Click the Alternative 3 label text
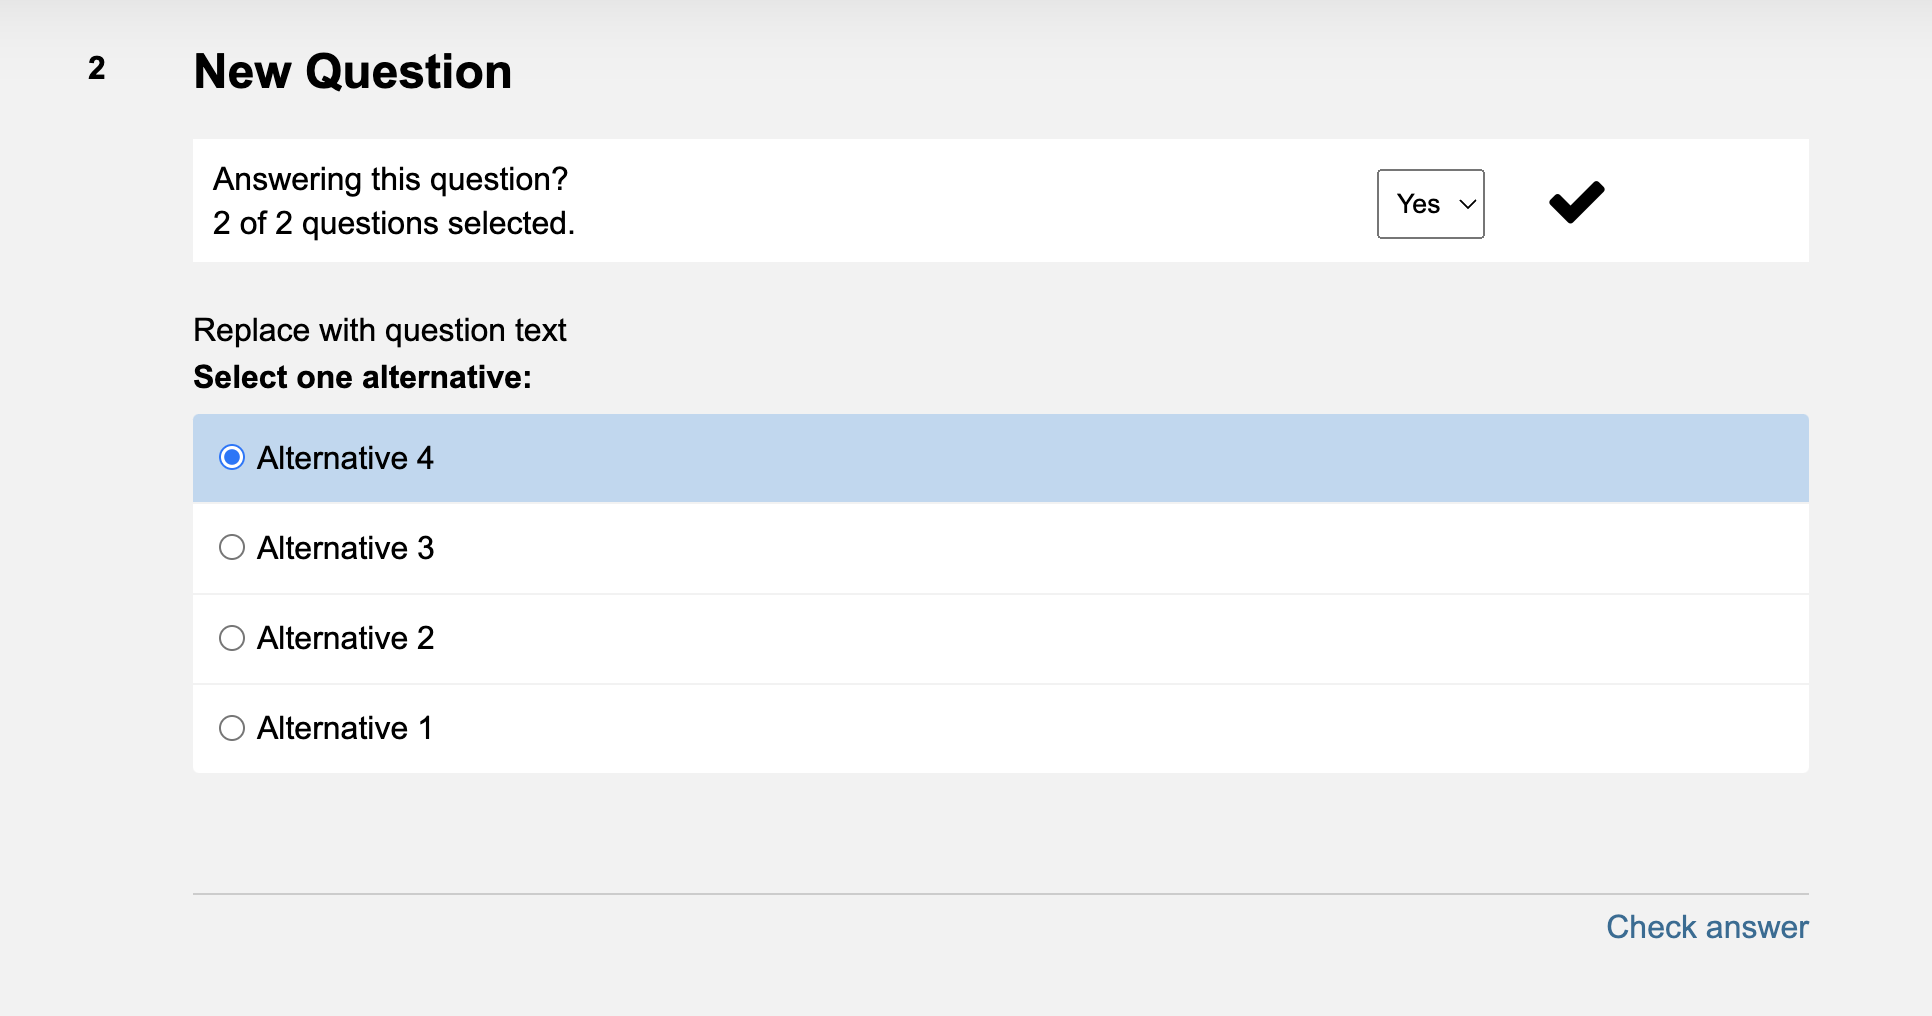Viewport: 1932px width, 1016px height. click(x=346, y=548)
